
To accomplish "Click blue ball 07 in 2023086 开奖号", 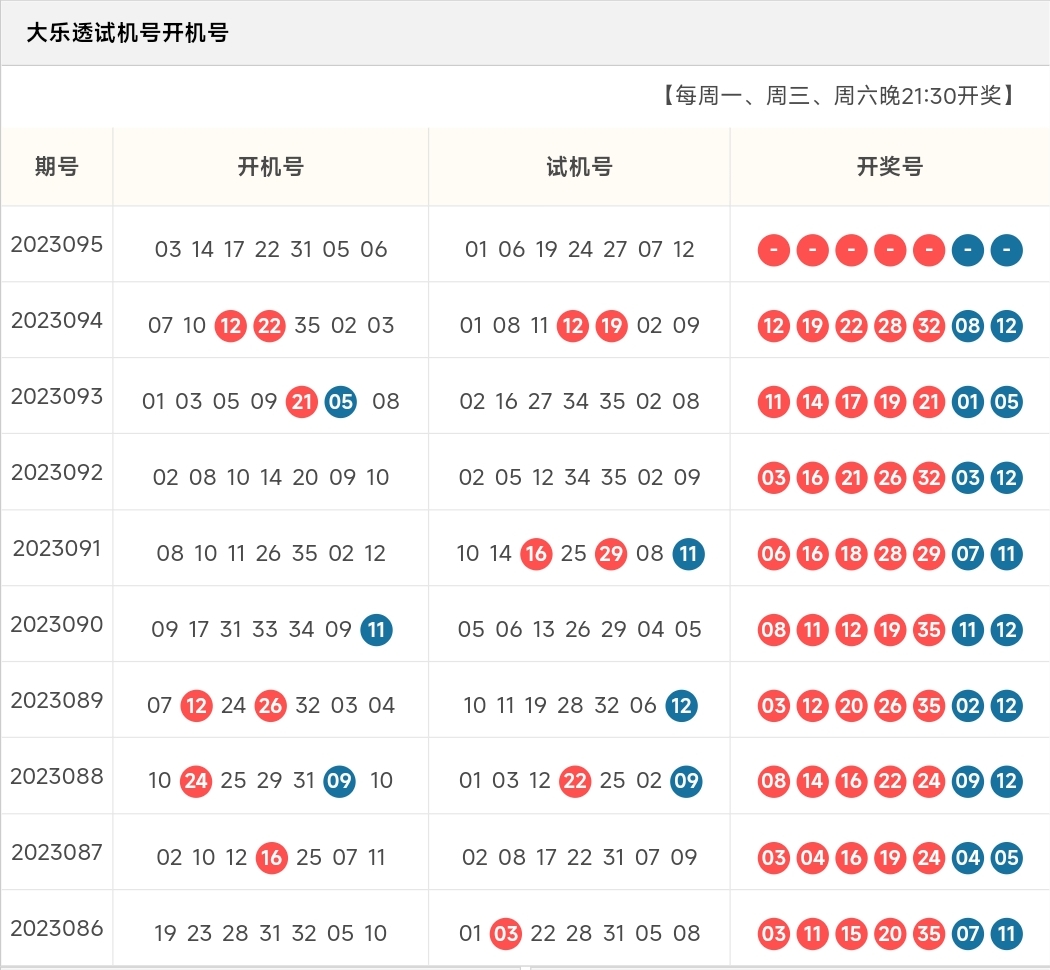I will [968, 934].
